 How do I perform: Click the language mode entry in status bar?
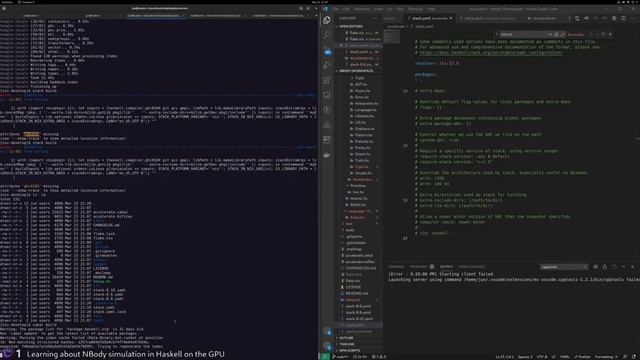point(565,357)
